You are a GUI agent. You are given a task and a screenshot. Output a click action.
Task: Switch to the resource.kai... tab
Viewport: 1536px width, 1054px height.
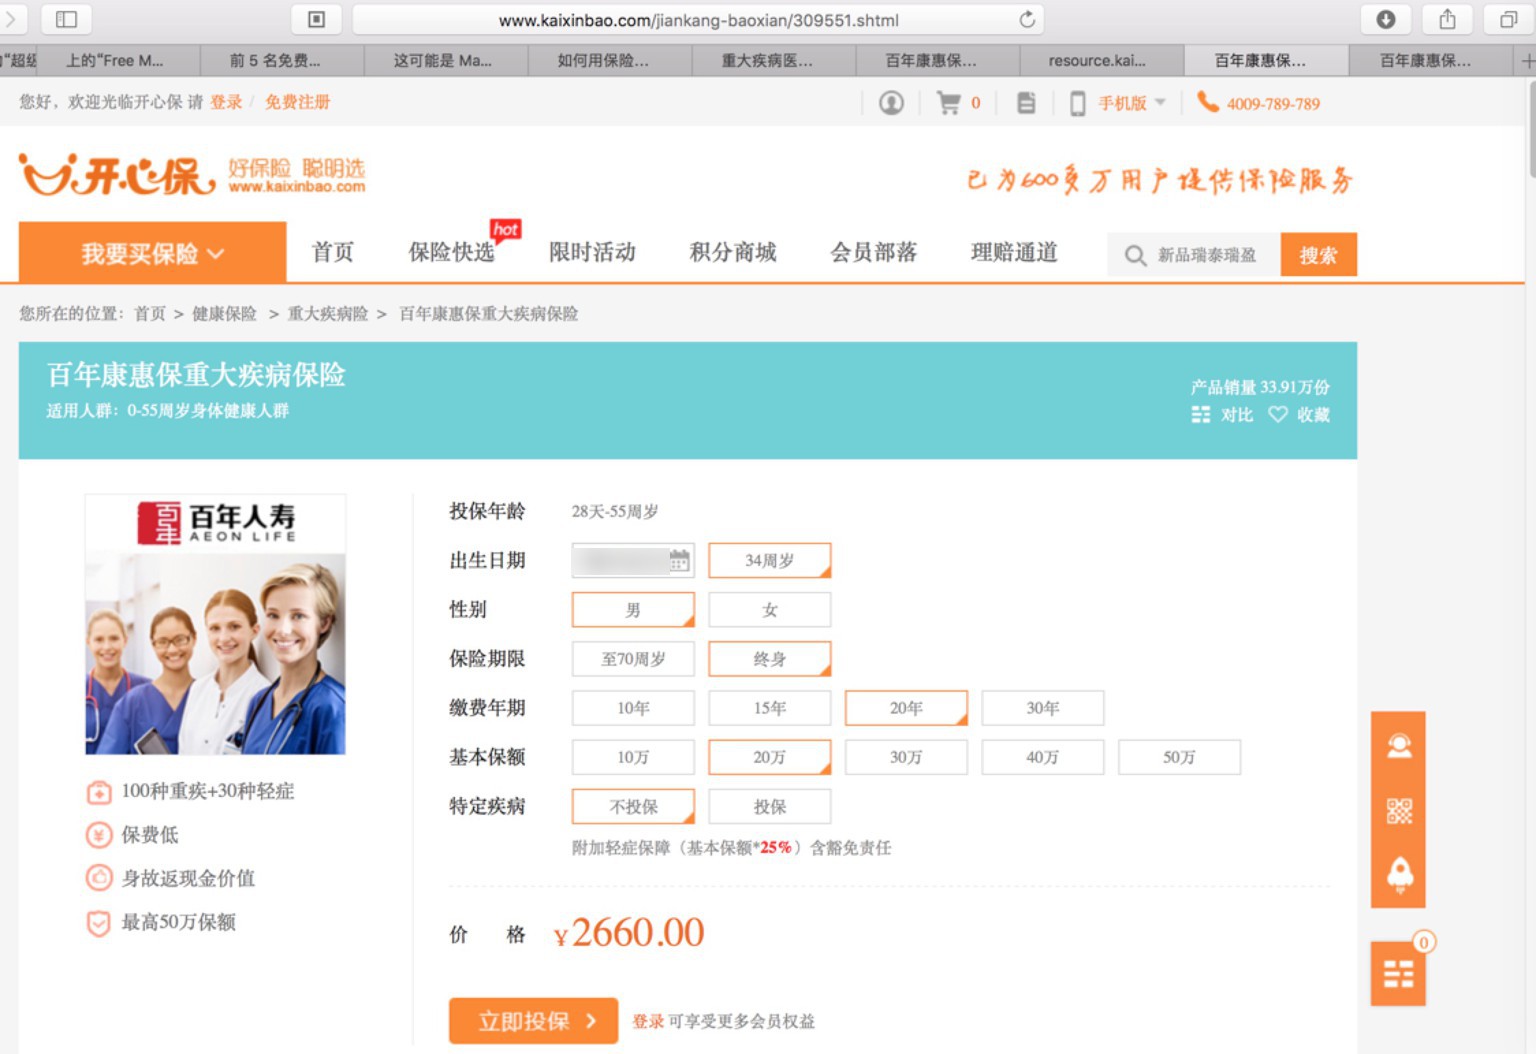1101,61
